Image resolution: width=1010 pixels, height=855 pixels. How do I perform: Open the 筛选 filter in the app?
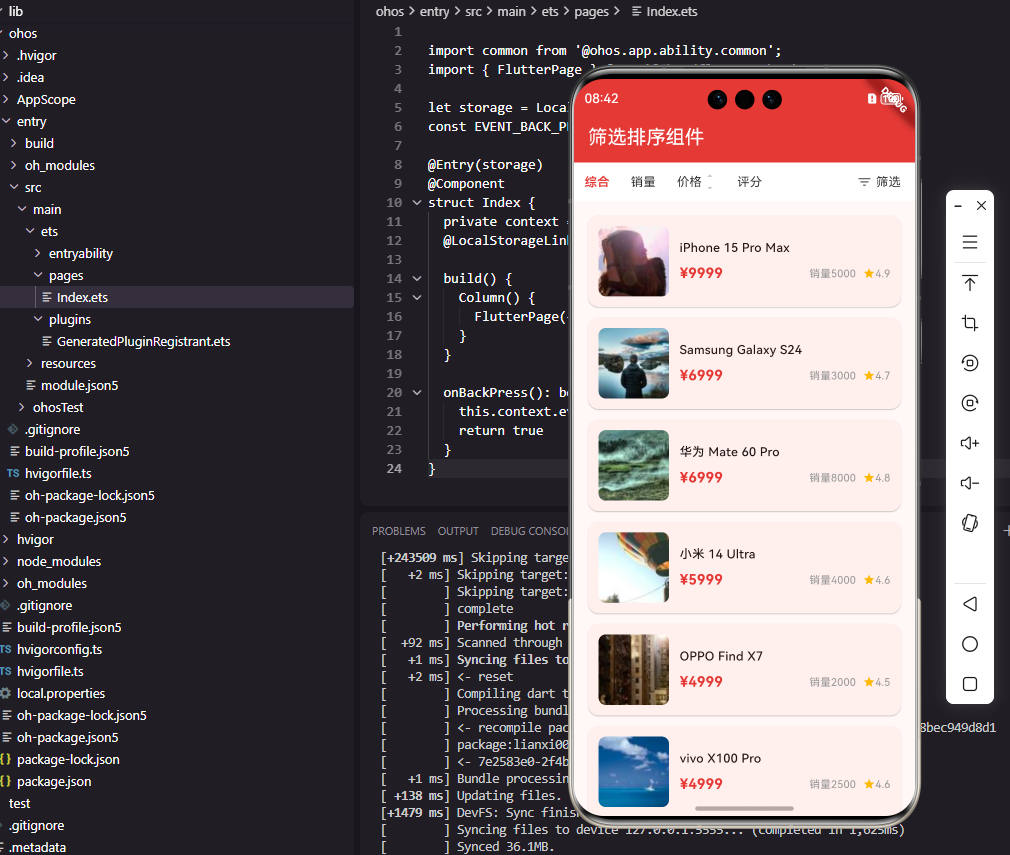pyautogui.click(x=879, y=182)
